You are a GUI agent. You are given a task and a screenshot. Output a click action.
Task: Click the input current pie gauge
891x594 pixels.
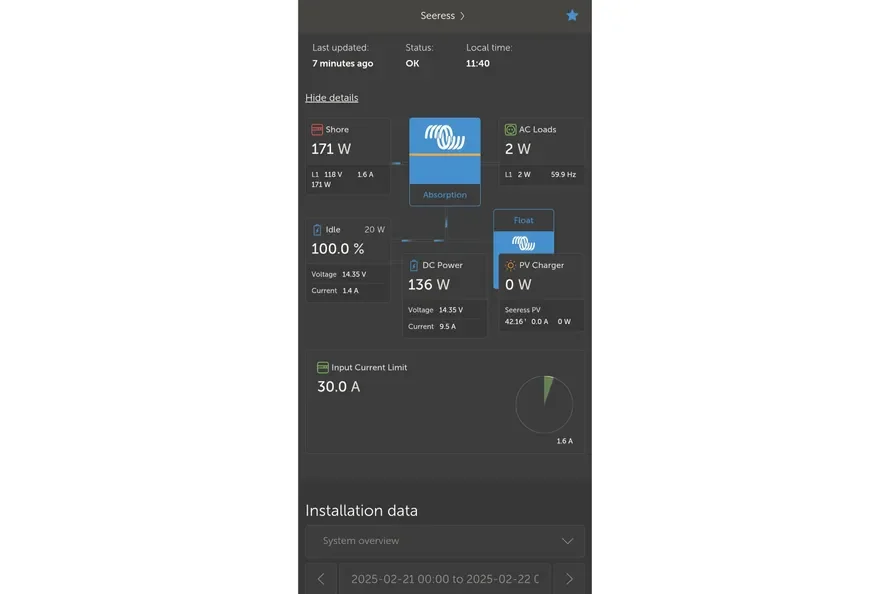coord(544,405)
